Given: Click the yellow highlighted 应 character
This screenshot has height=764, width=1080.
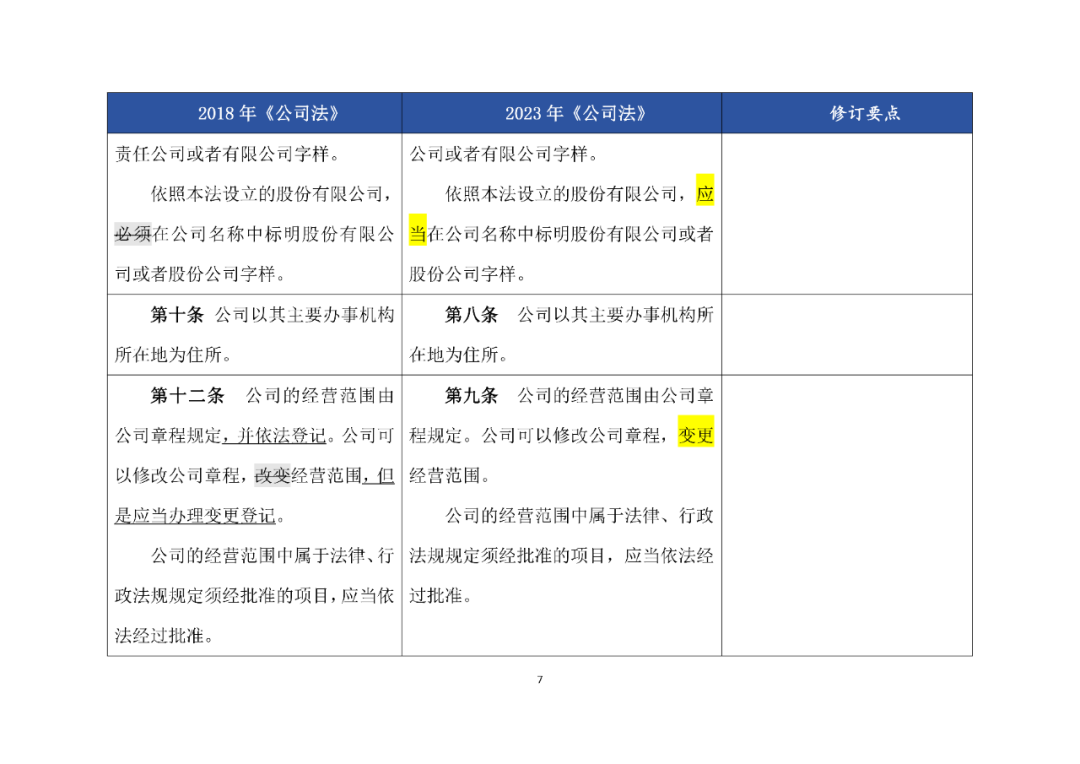Looking at the screenshot, I should 705,194.
